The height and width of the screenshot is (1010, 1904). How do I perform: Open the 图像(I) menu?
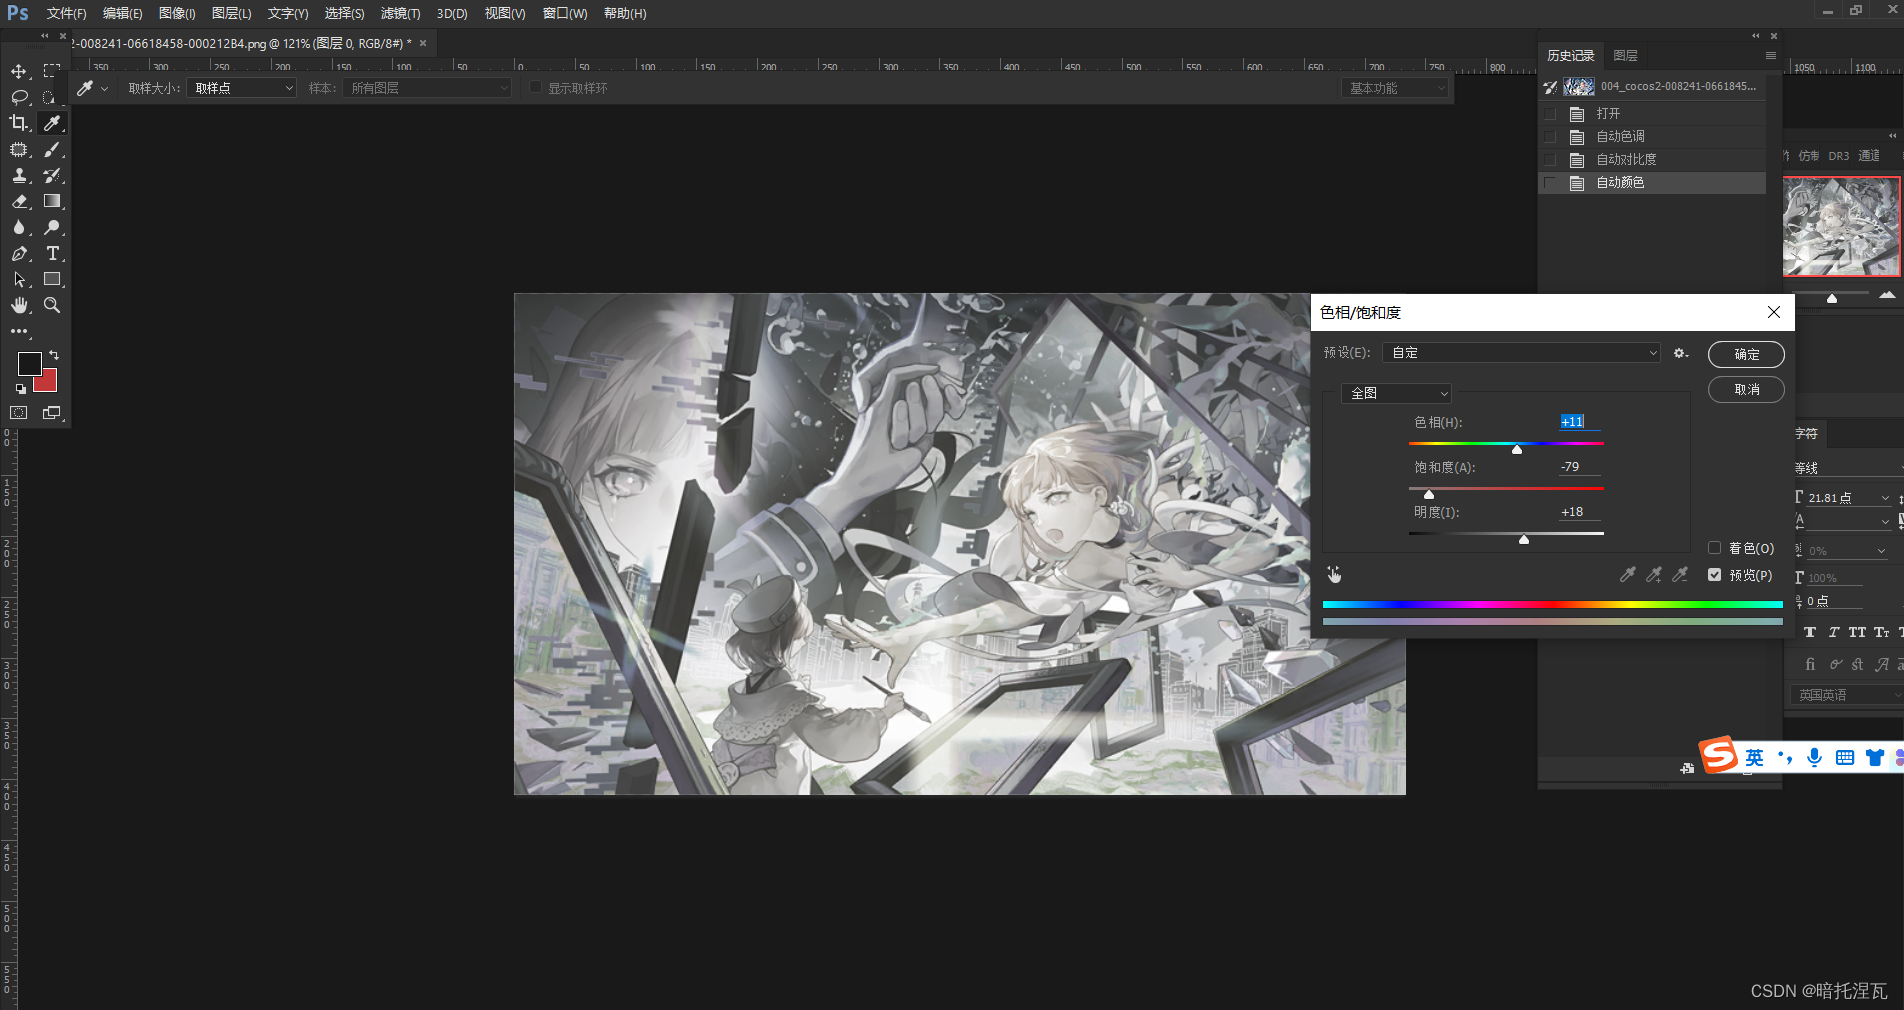tap(177, 13)
